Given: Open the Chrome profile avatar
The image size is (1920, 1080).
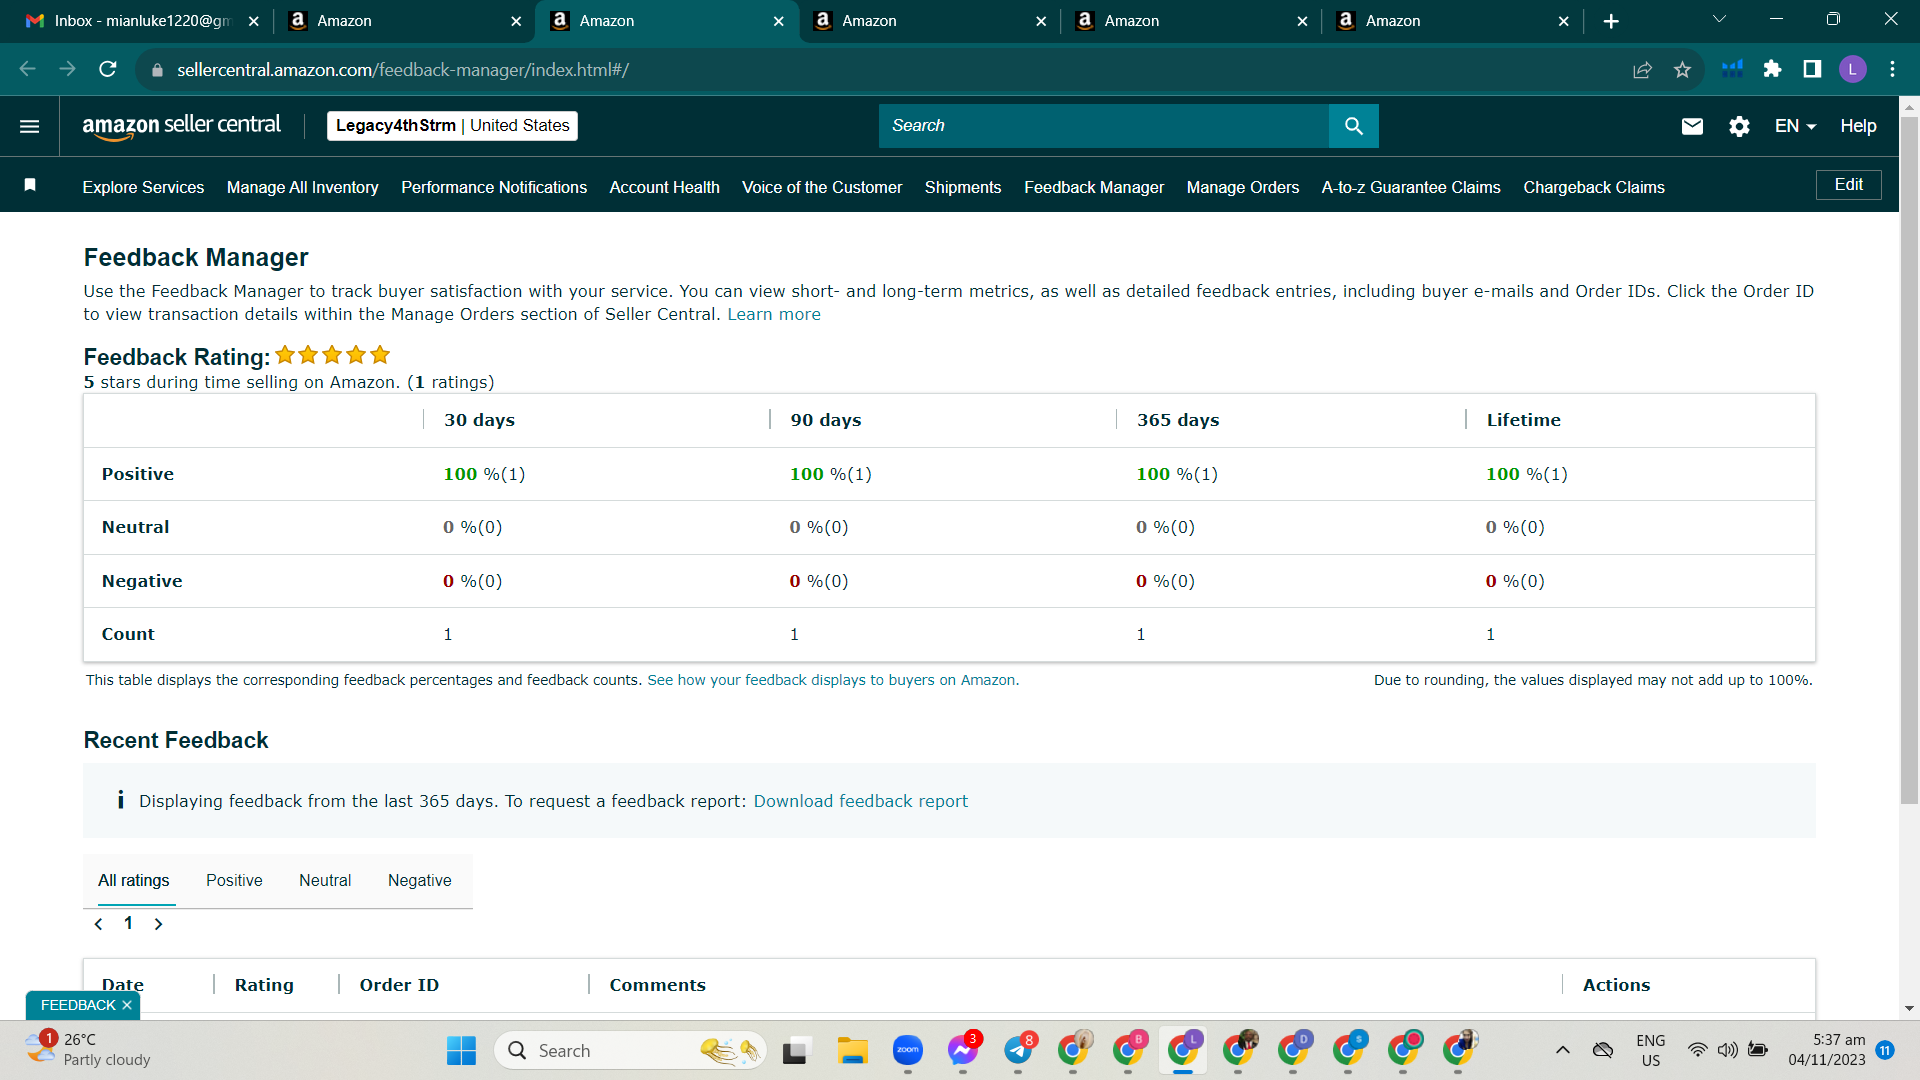Looking at the screenshot, I should (x=1852, y=69).
